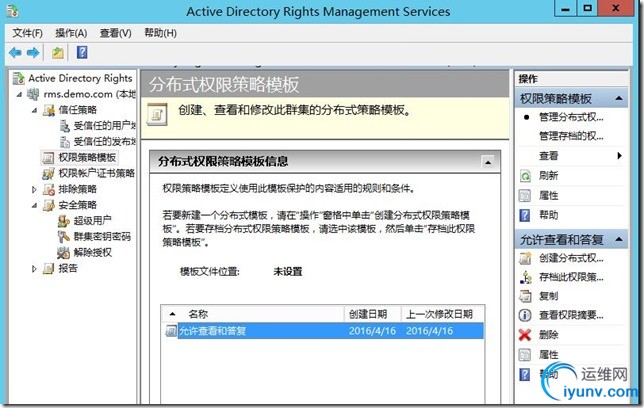This screenshot has width=644, height=408.
Task: Open the 查看(V) menu
Action: pyautogui.click(x=115, y=33)
